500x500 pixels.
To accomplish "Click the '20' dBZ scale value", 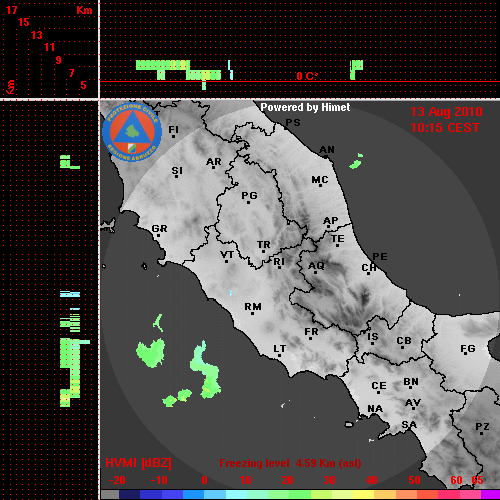I will coord(287,480).
